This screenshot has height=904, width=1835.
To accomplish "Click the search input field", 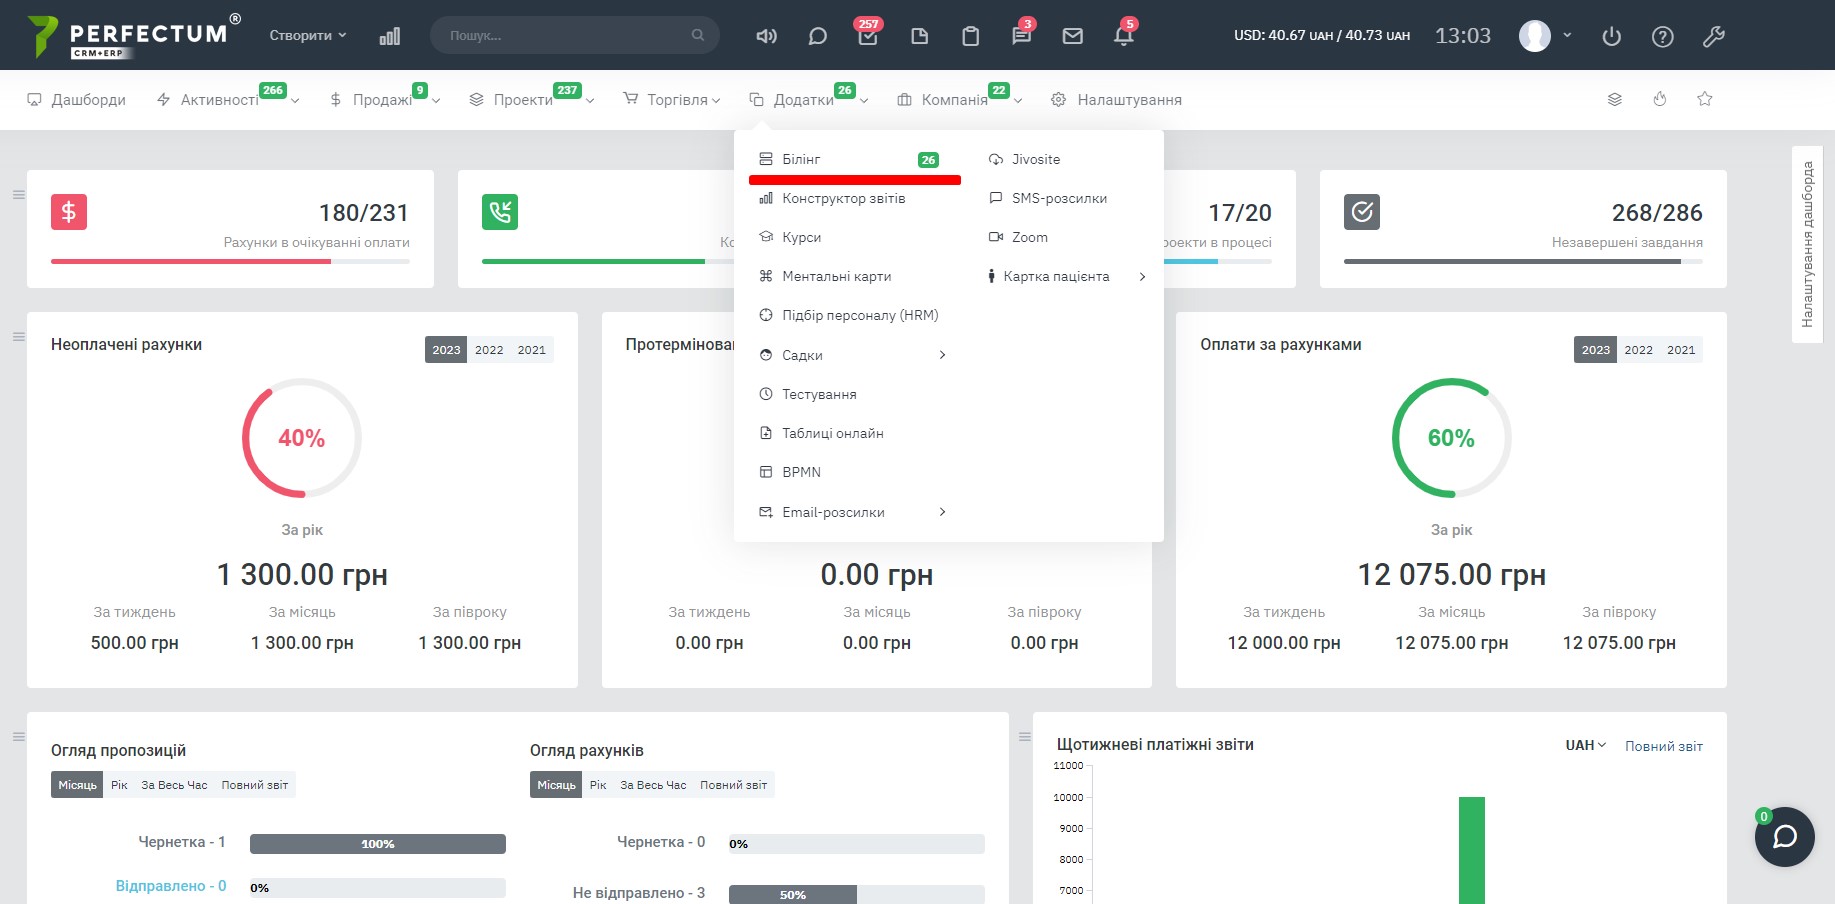I will [x=565, y=35].
